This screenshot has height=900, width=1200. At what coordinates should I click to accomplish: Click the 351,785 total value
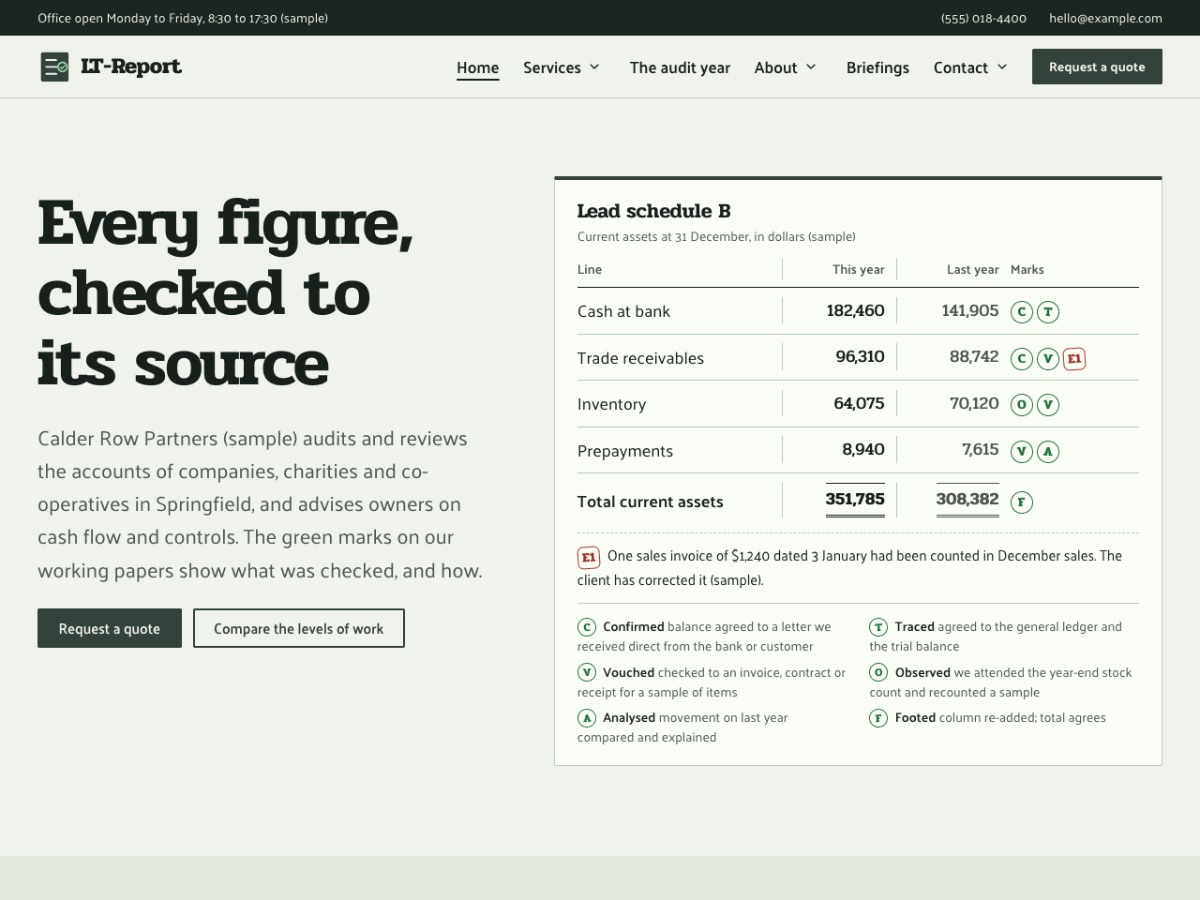[855, 499]
